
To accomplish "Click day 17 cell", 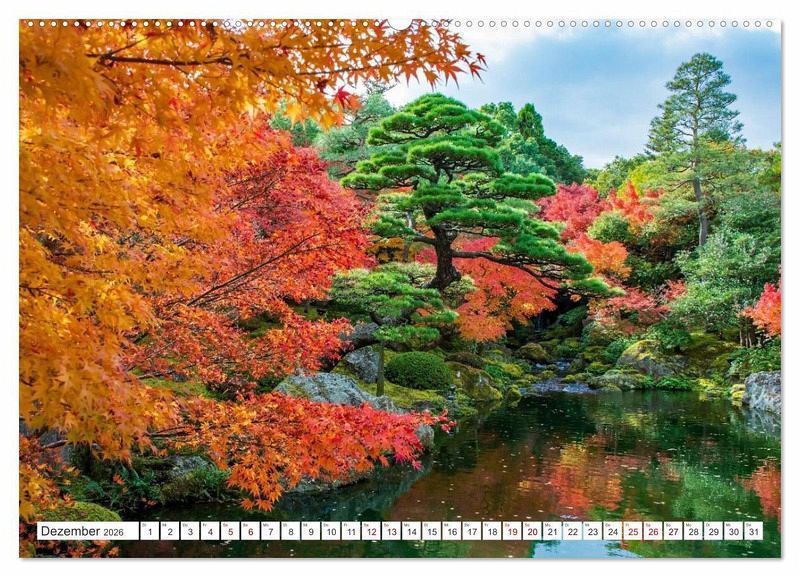I will 471,531.
